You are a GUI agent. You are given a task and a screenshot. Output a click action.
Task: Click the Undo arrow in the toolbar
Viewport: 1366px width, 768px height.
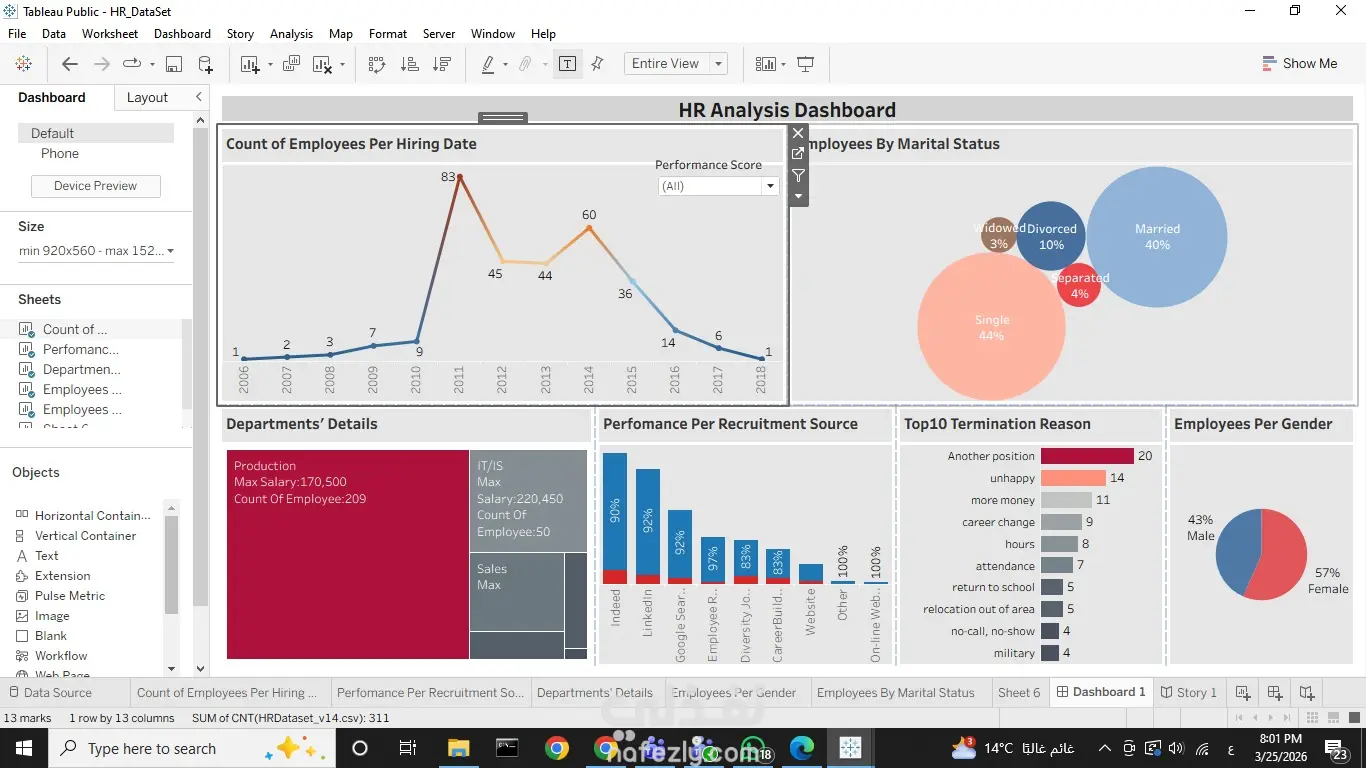click(x=69, y=64)
